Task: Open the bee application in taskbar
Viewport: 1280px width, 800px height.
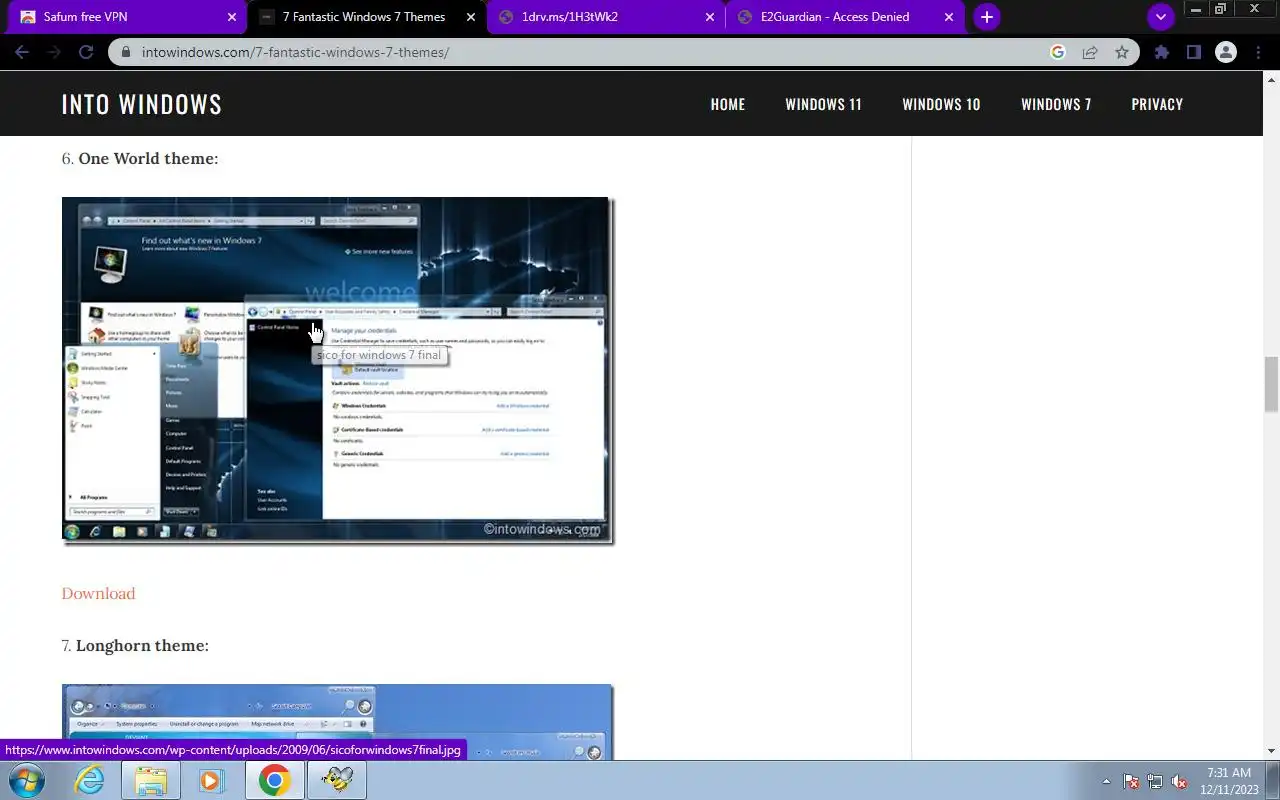Action: (x=337, y=780)
